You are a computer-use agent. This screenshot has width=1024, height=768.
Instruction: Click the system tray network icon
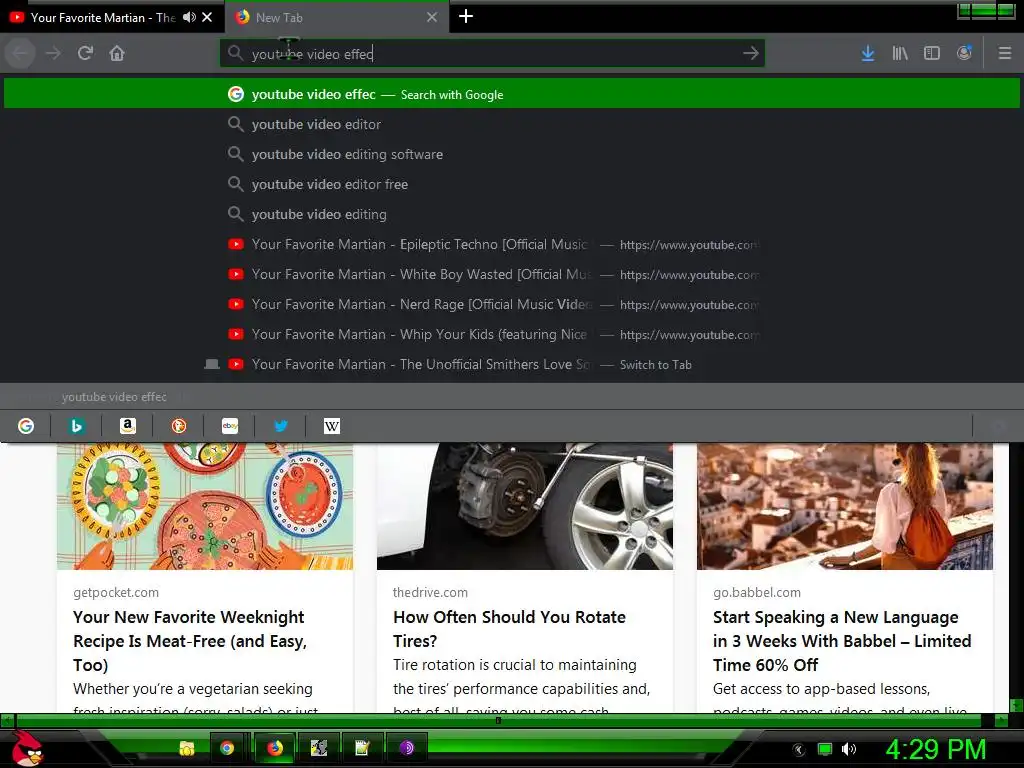[x=825, y=749]
